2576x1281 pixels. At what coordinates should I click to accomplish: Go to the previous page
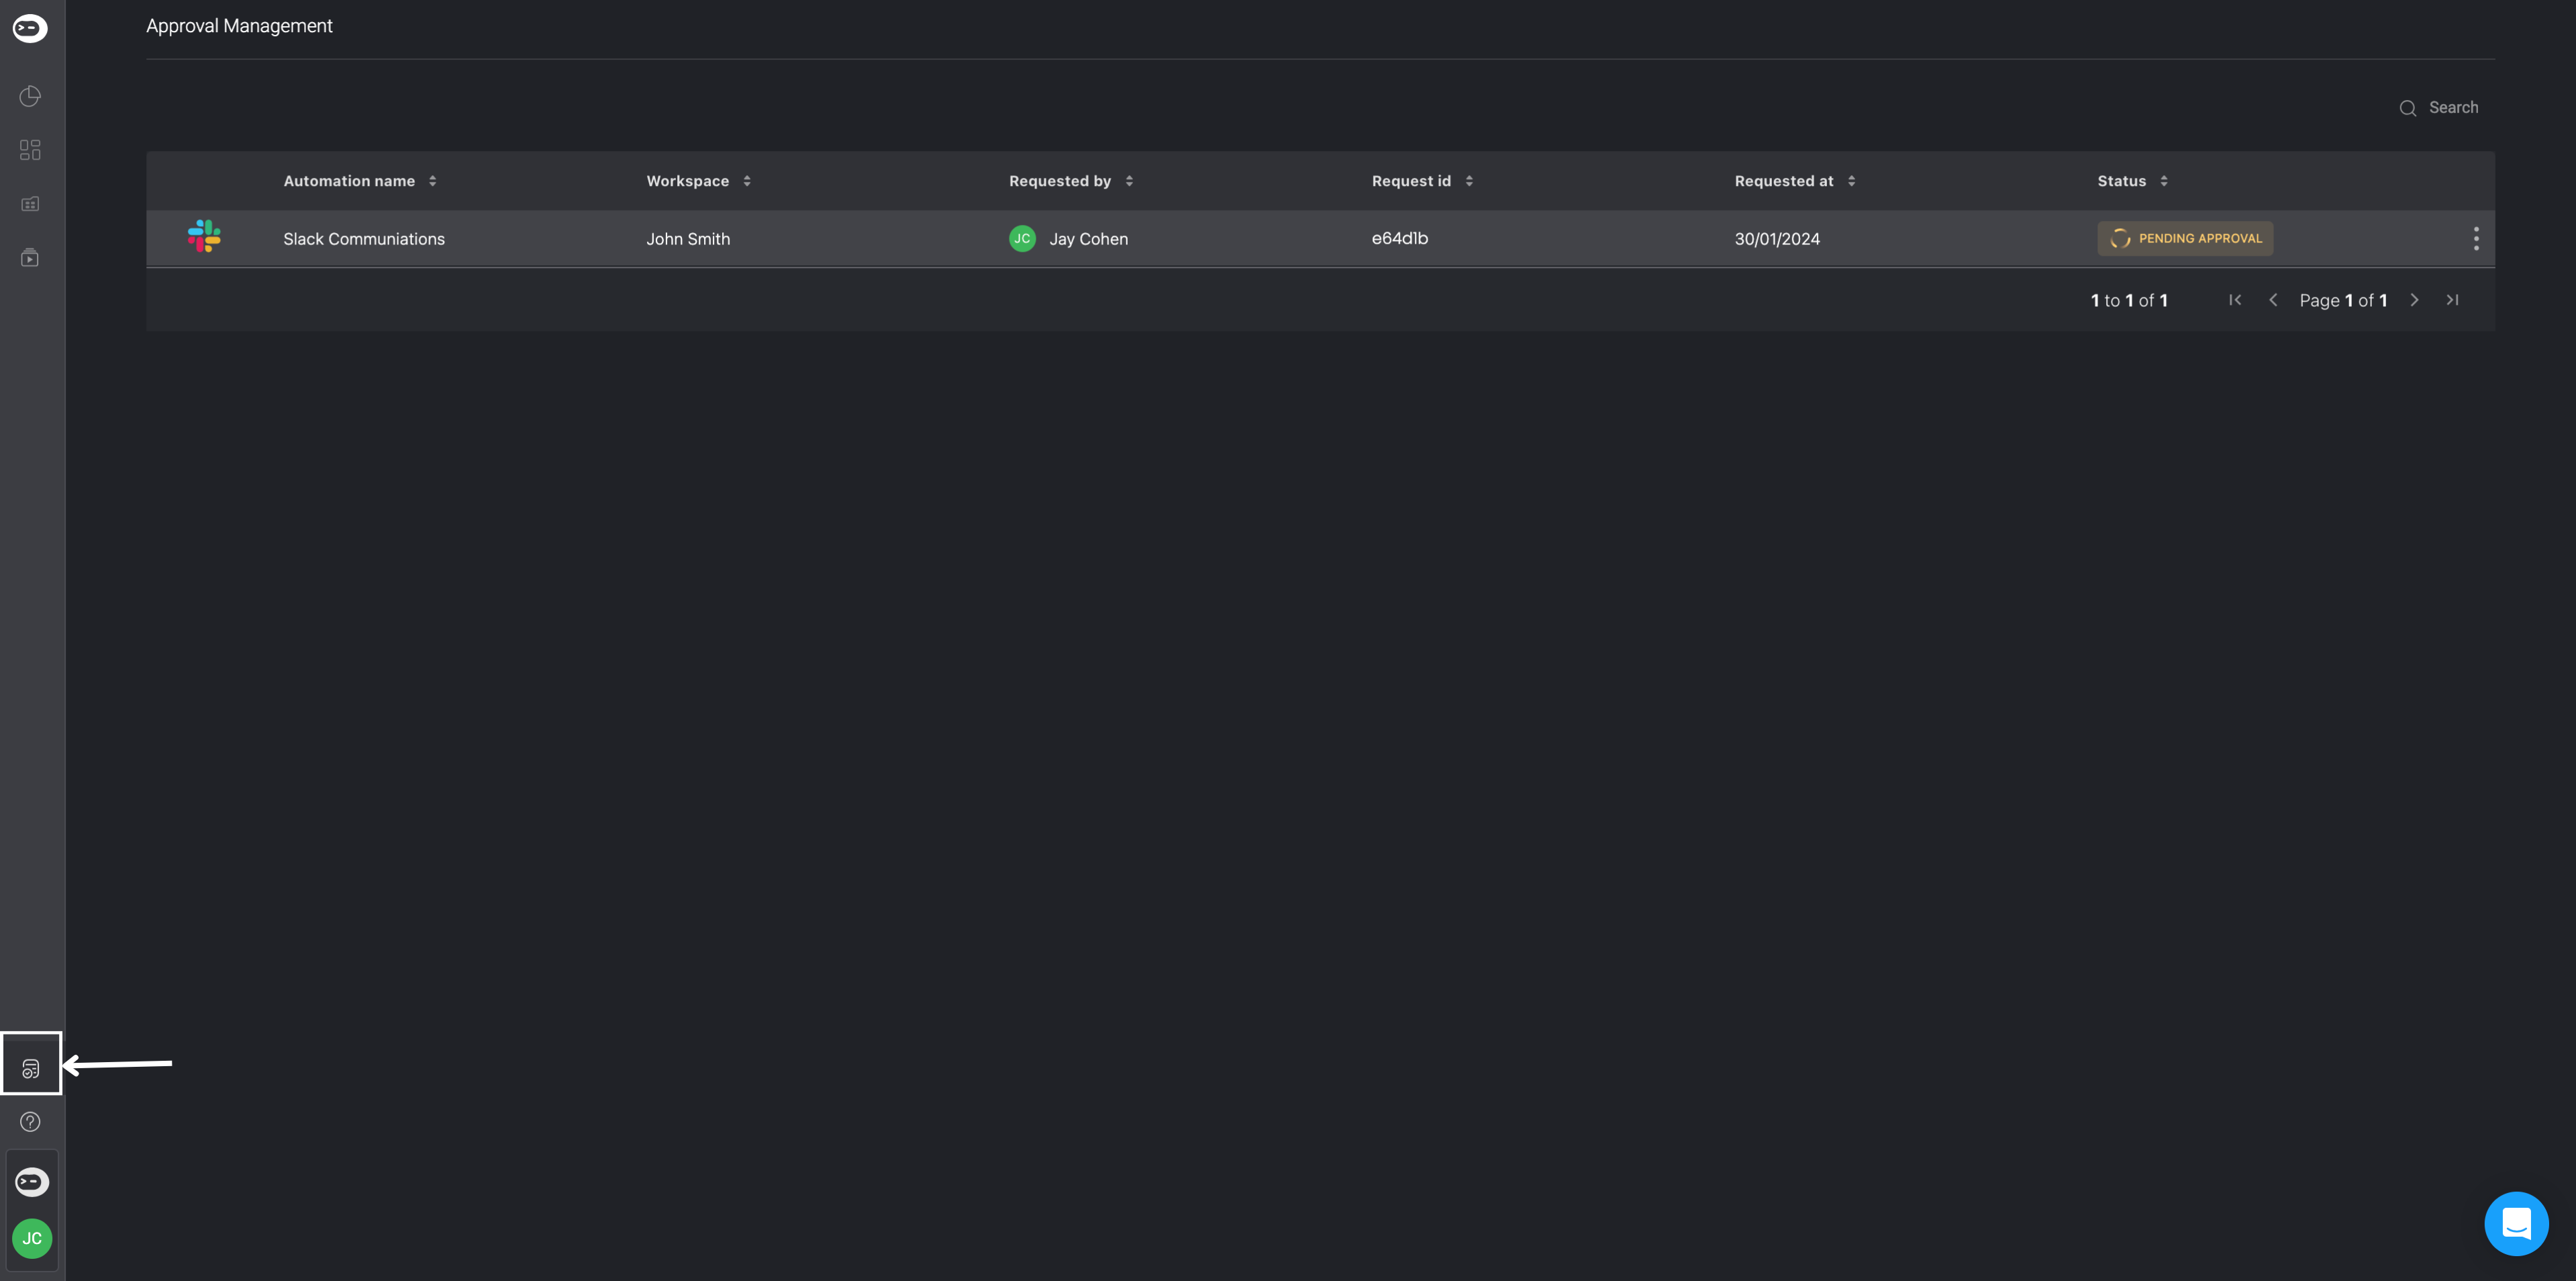pos(2273,300)
